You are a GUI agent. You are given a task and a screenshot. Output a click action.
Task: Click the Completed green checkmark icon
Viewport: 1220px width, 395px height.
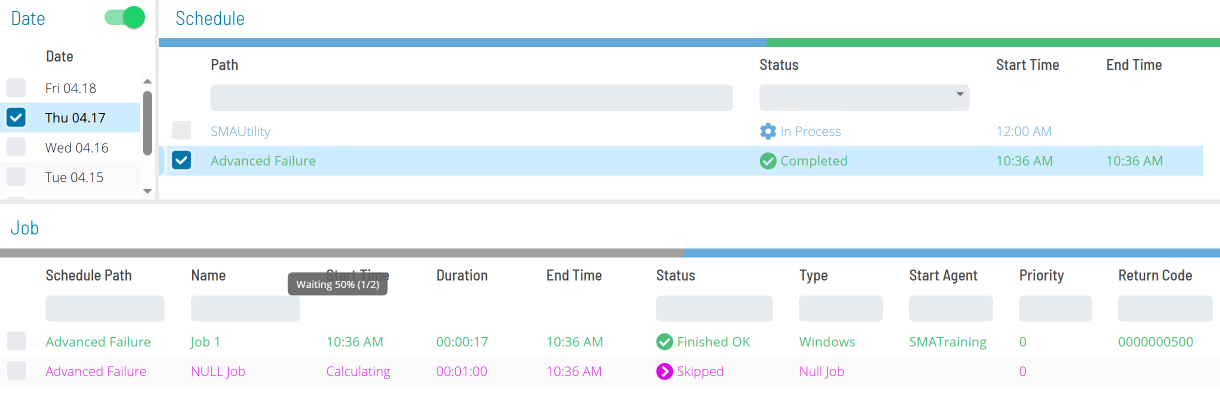768,161
